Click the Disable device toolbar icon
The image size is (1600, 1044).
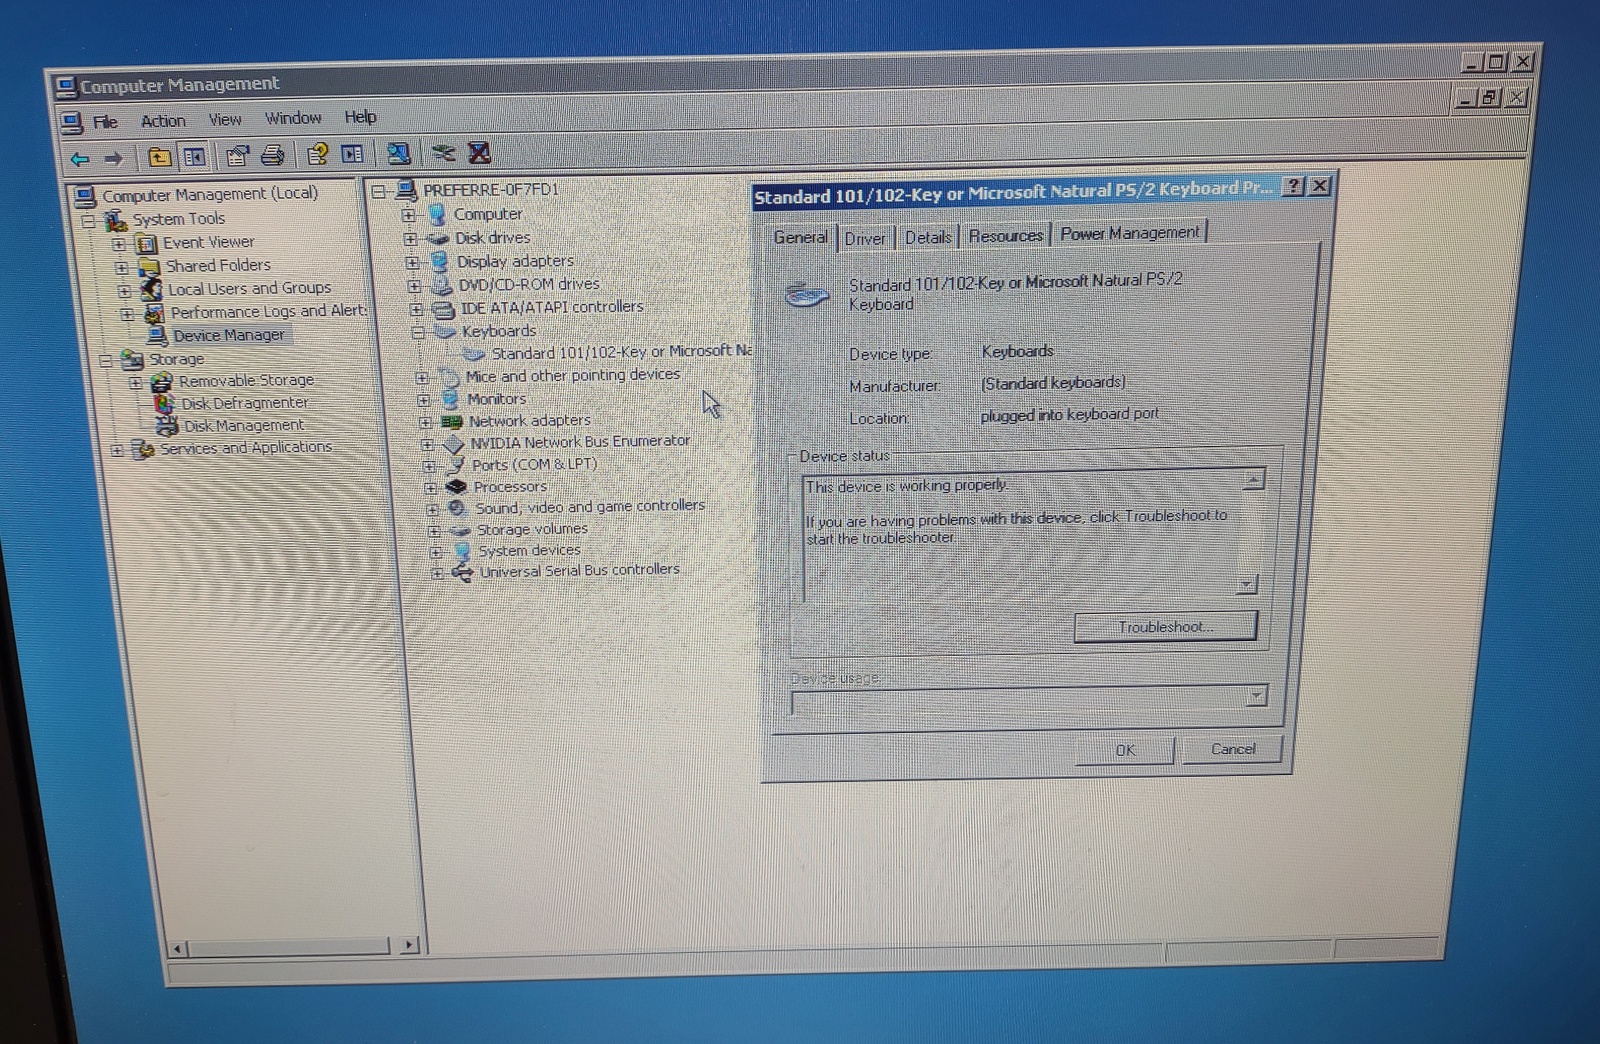443,152
